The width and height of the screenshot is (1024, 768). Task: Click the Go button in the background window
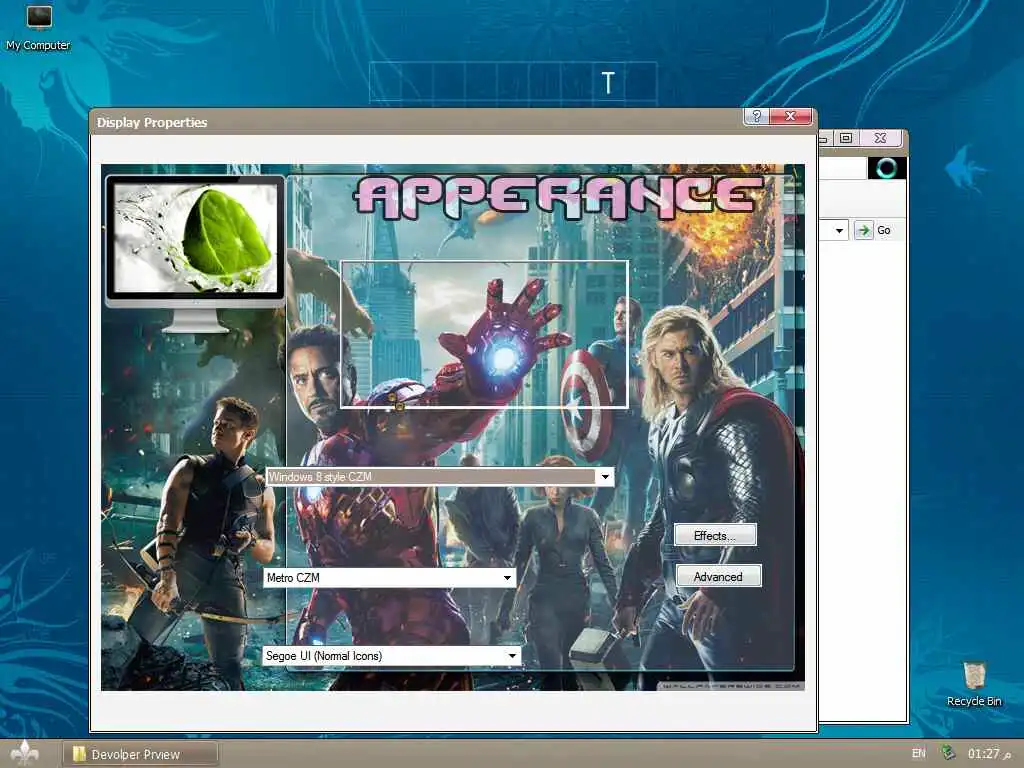884,230
